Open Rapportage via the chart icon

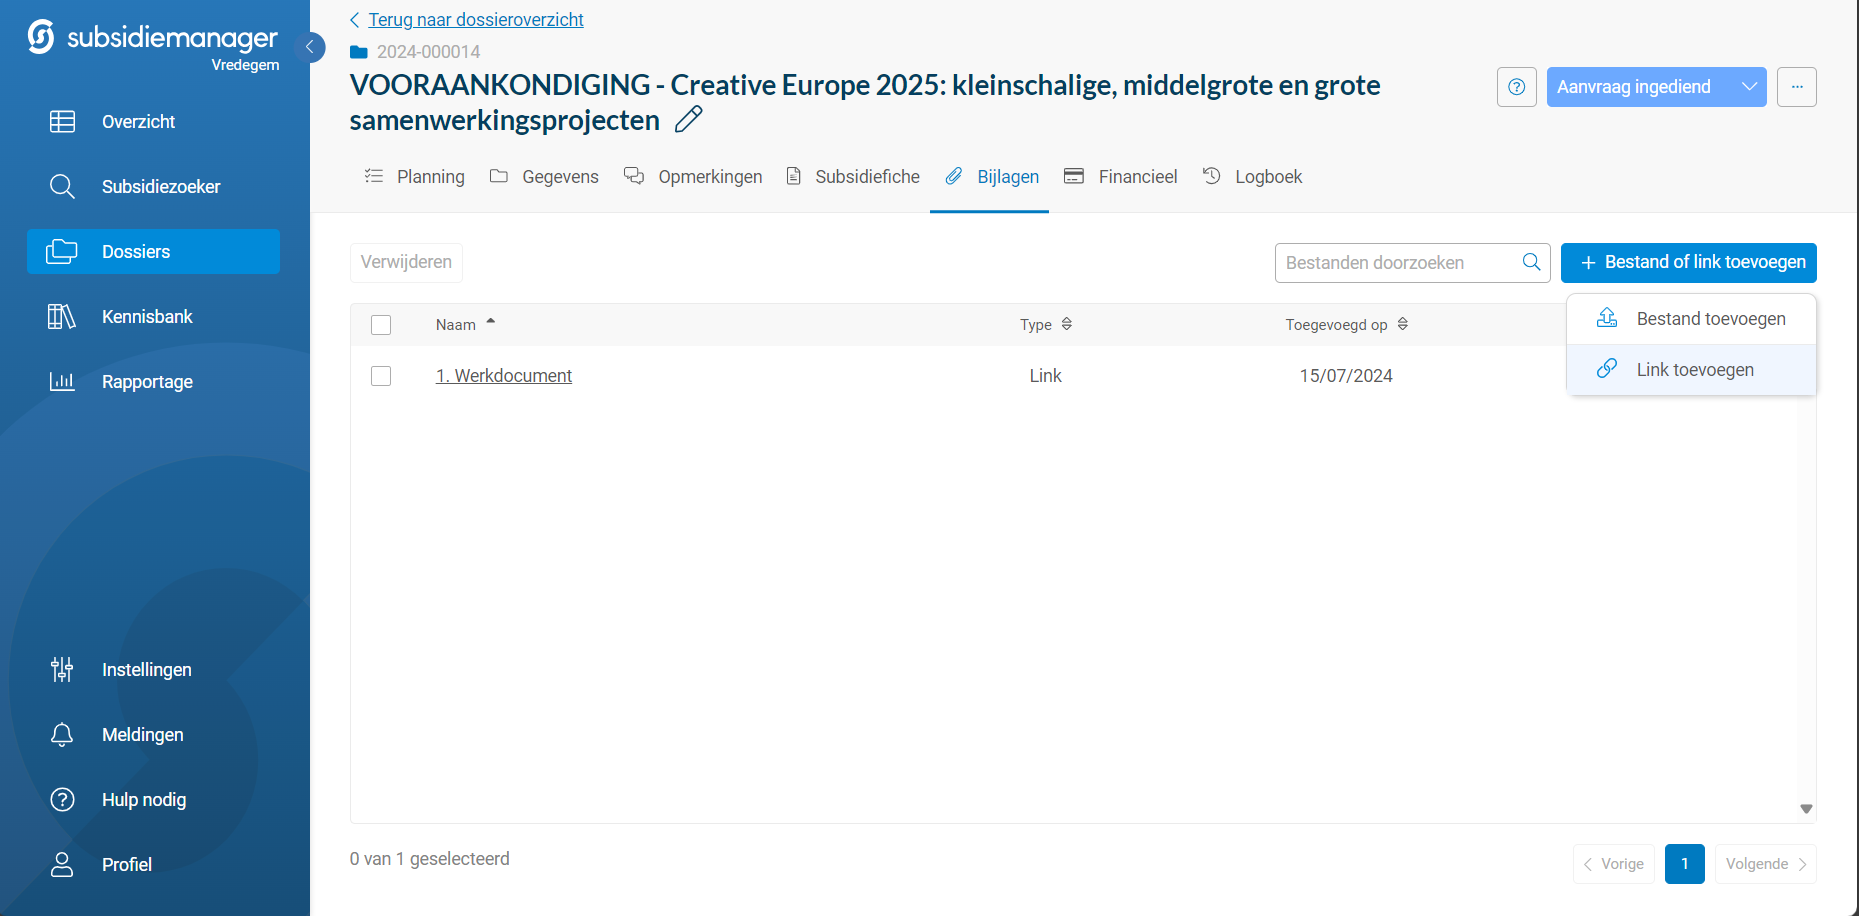tap(62, 382)
